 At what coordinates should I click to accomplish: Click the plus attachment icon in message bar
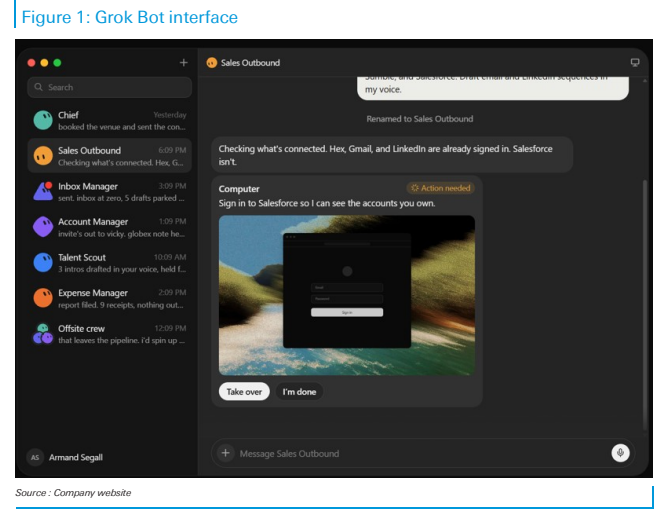pyautogui.click(x=226, y=453)
